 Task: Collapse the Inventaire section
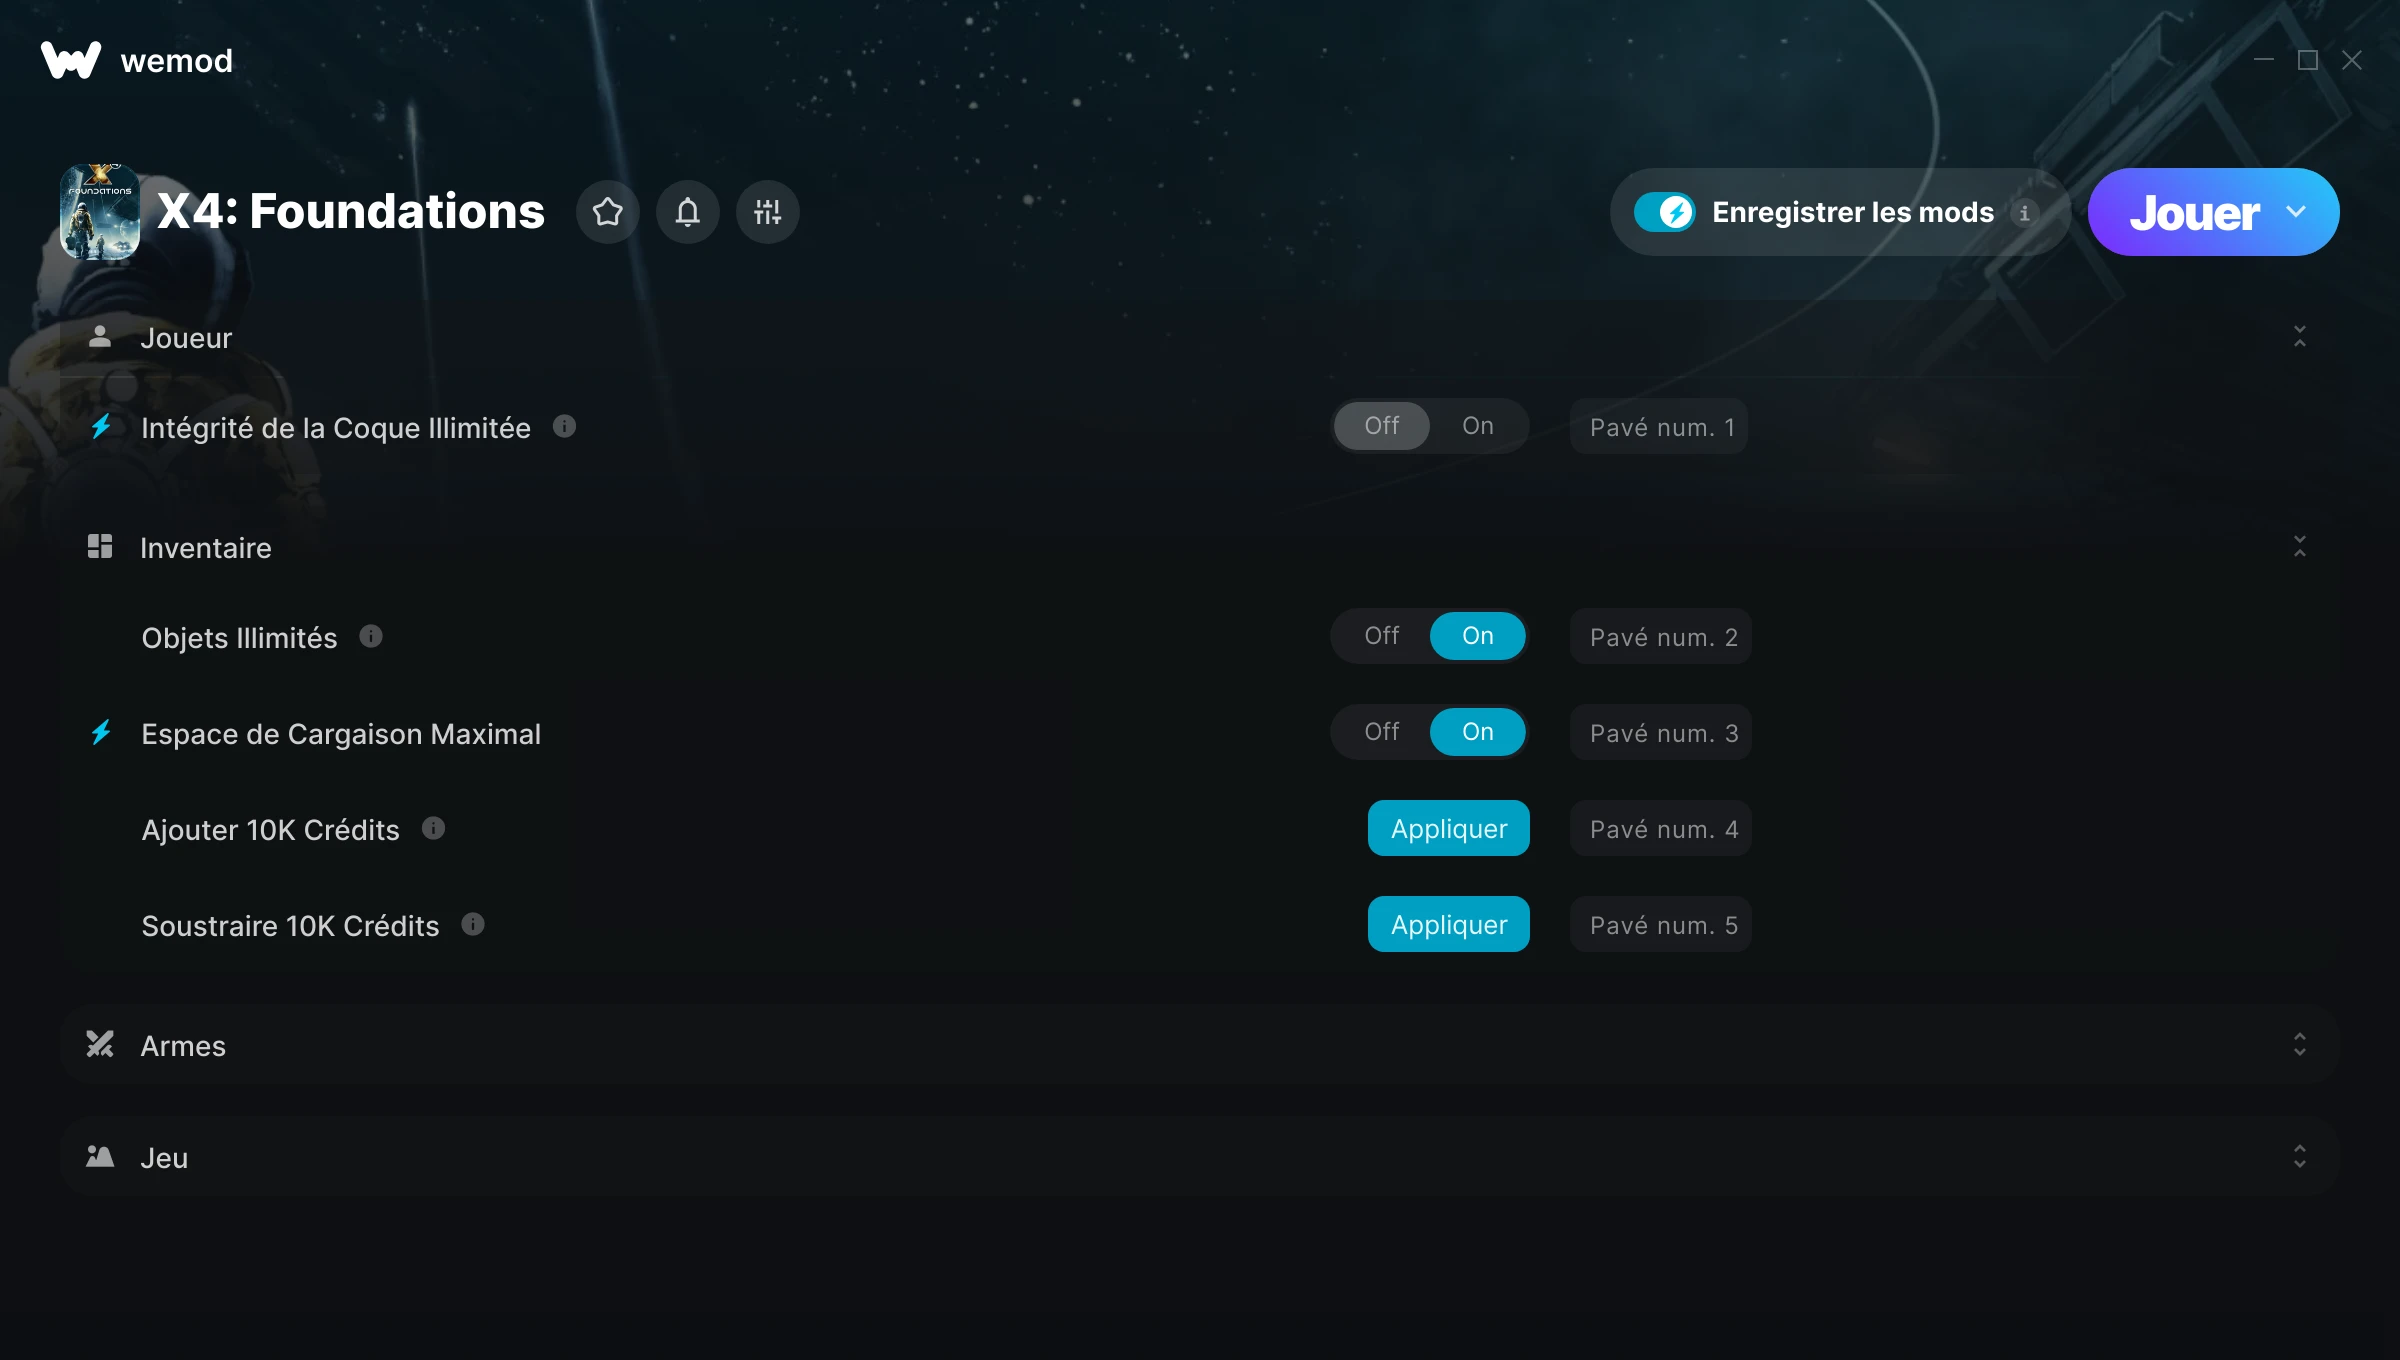(x=2299, y=547)
